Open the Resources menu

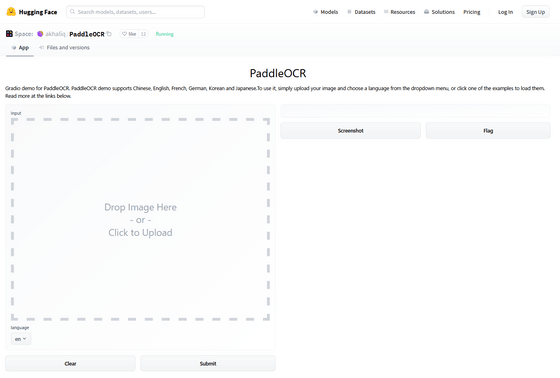(399, 12)
